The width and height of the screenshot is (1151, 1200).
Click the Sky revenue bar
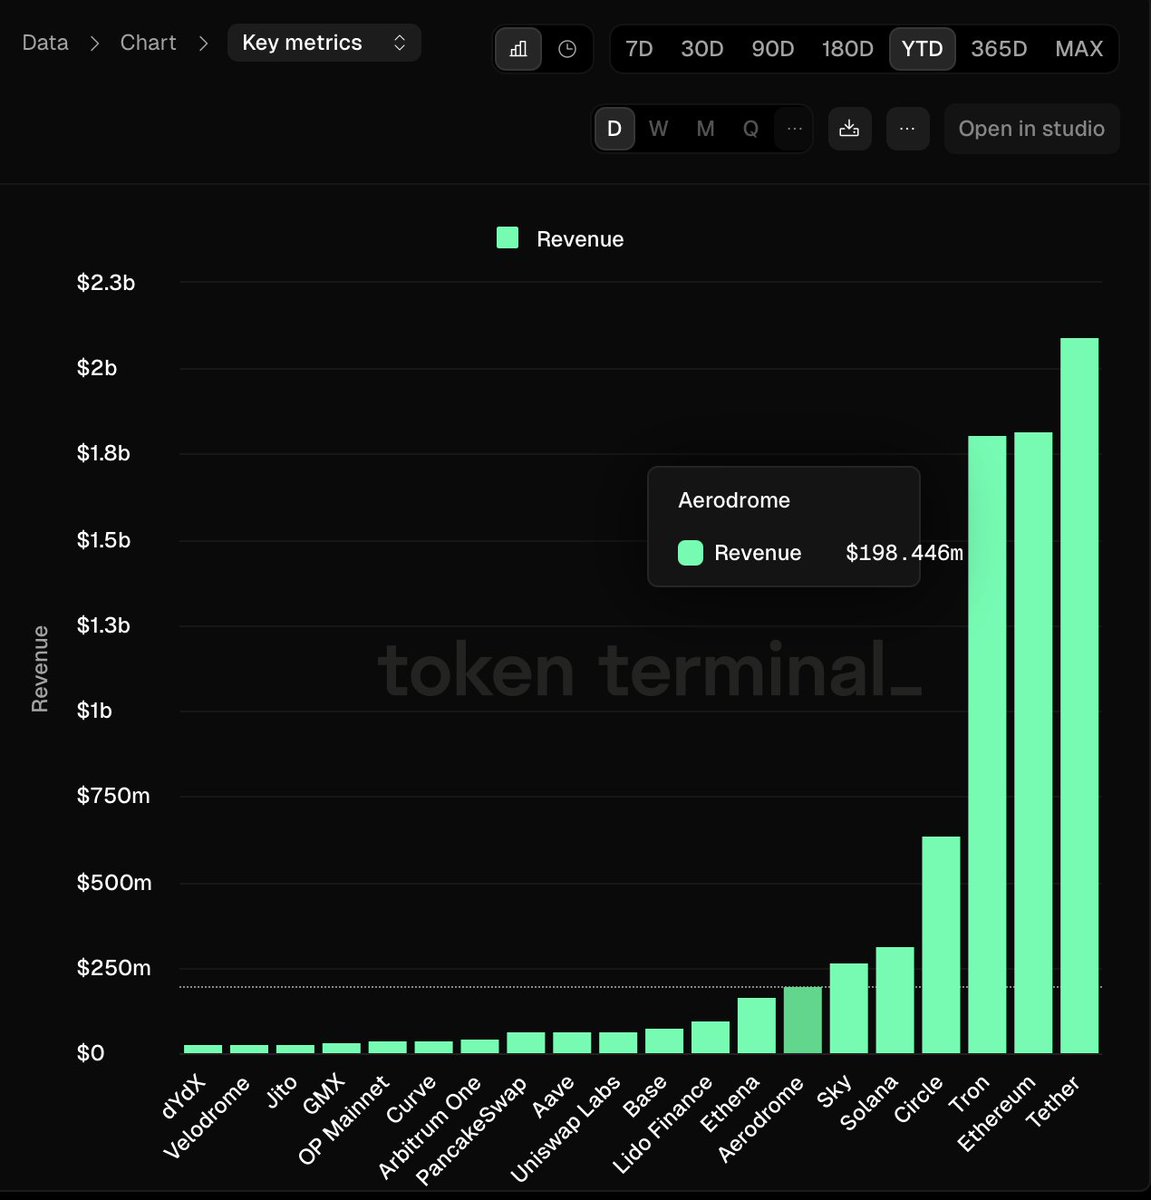click(849, 1008)
